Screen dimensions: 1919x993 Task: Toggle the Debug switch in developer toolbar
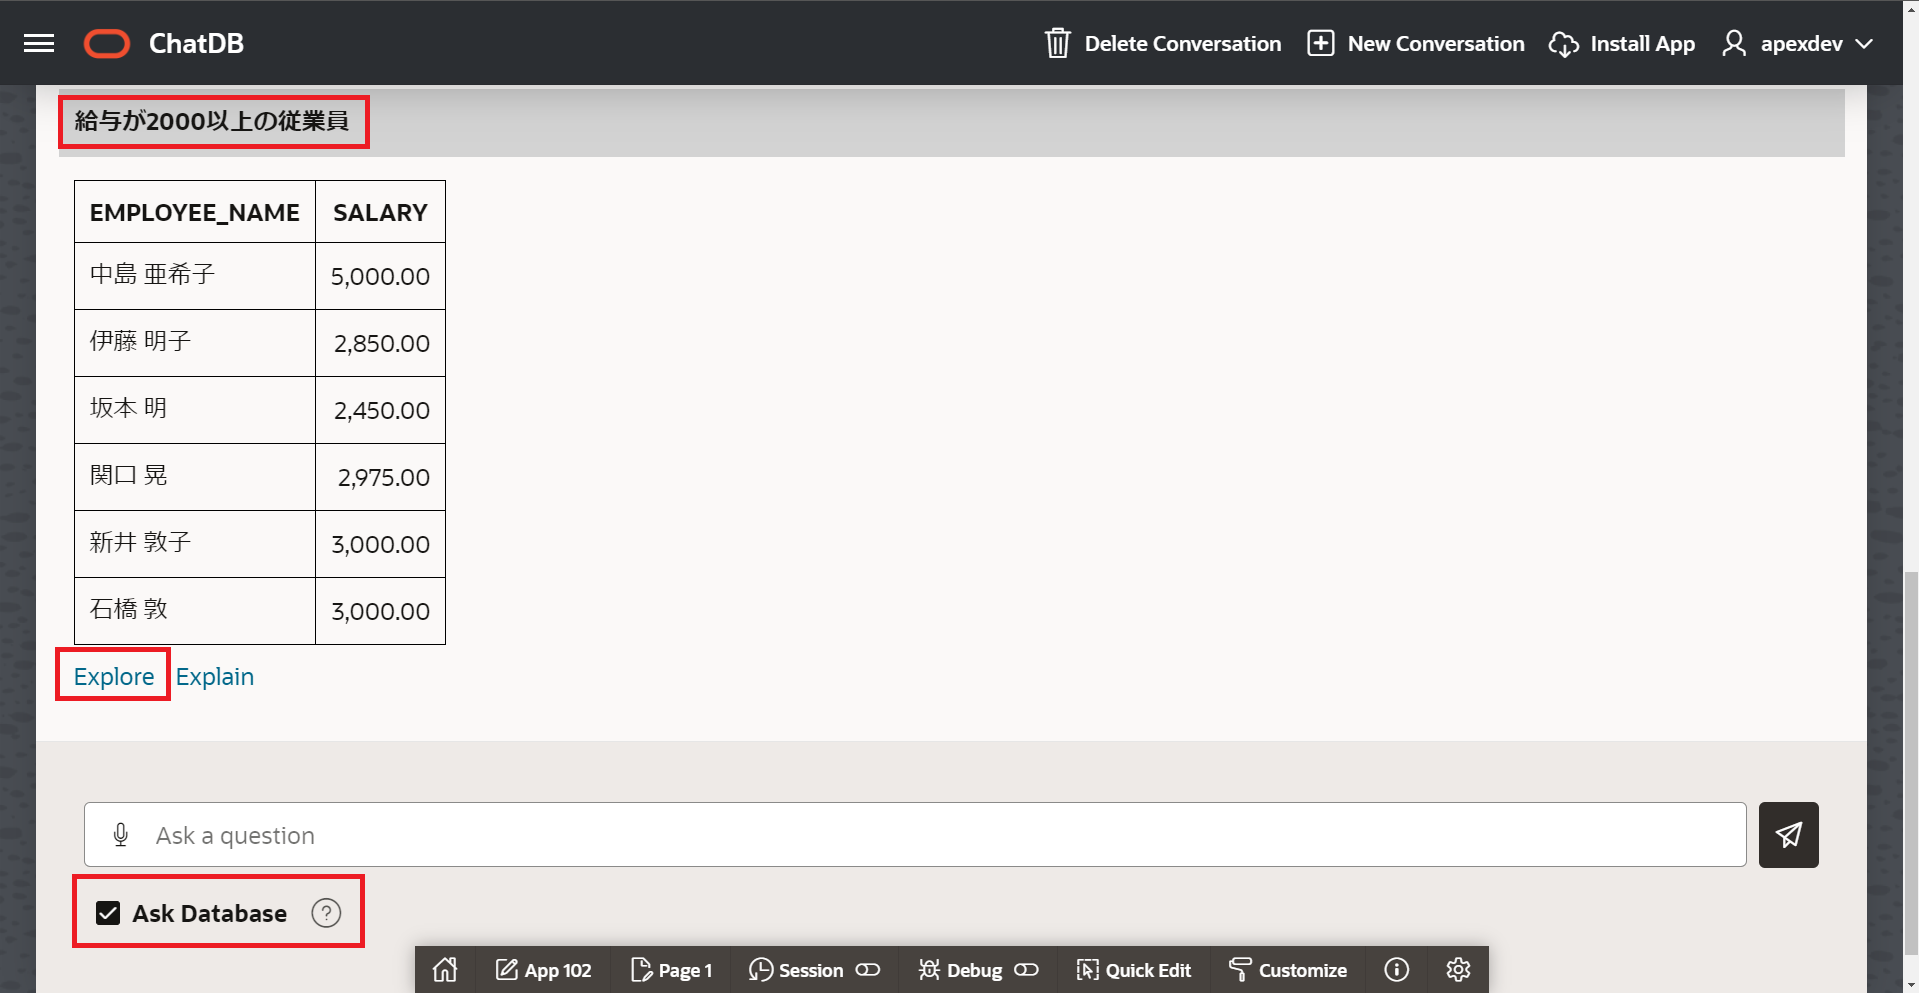[x=1026, y=970]
